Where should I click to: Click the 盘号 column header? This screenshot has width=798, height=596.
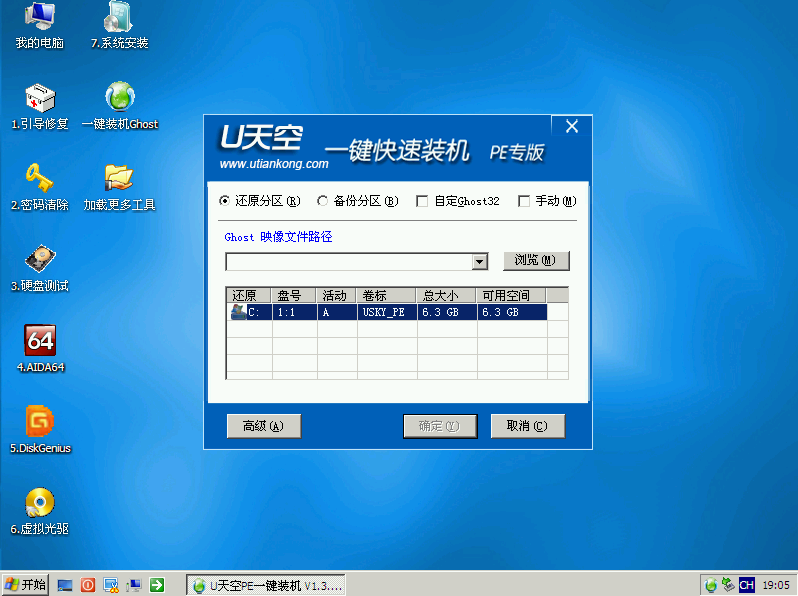point(294,296)
